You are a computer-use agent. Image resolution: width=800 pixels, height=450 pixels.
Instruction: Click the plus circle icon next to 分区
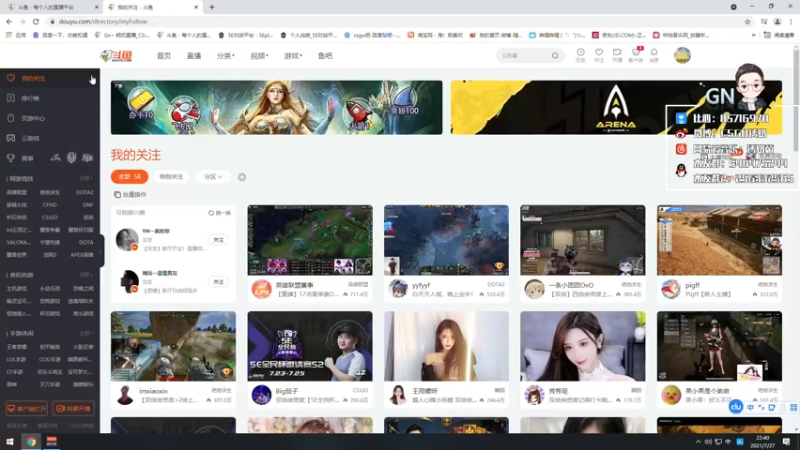(242, 177)
